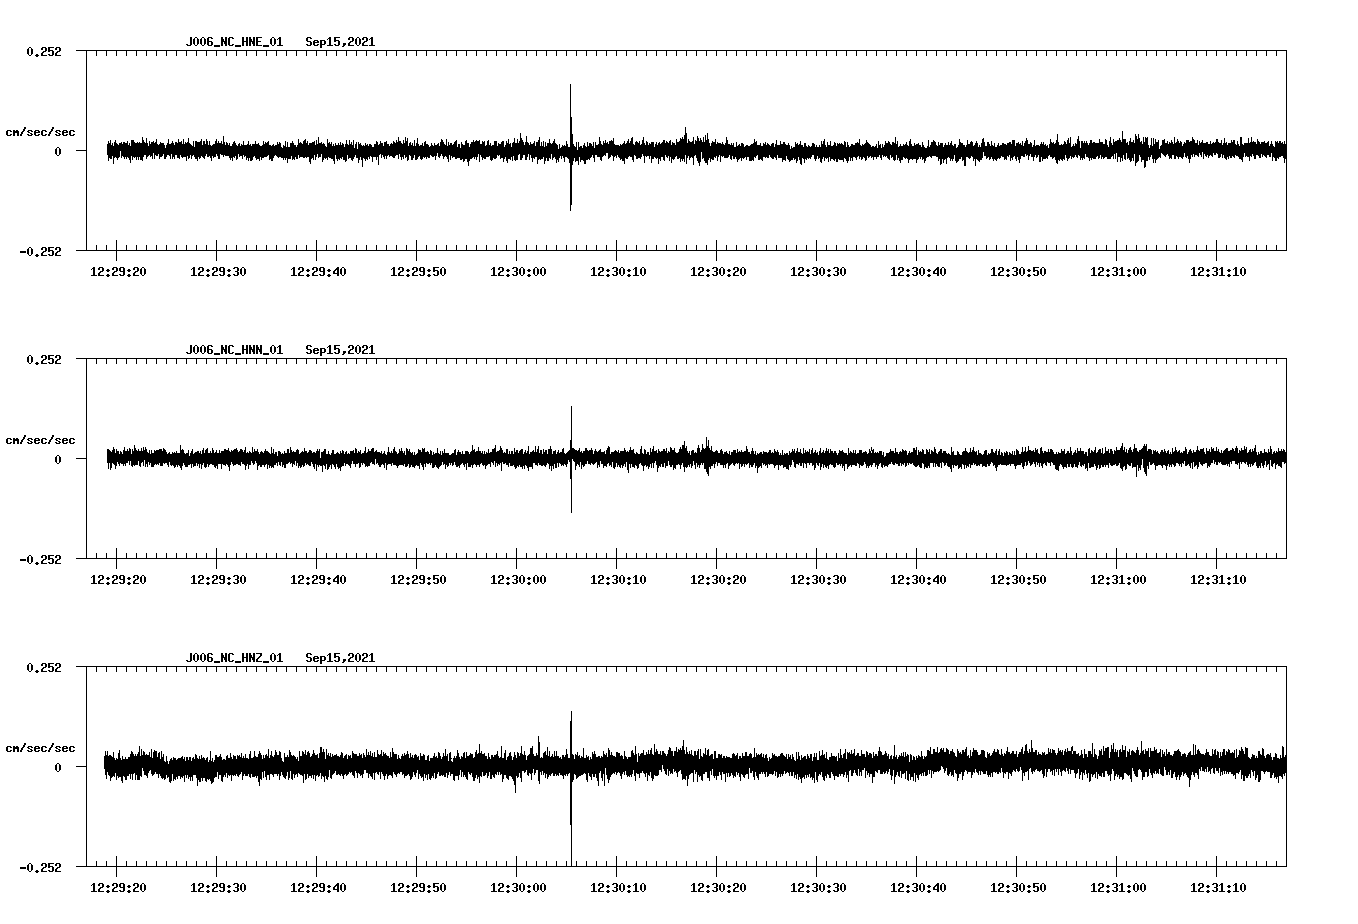
Task: Click the 12:30:50 time label on HNE axis
Action: tap(1018, 272)
